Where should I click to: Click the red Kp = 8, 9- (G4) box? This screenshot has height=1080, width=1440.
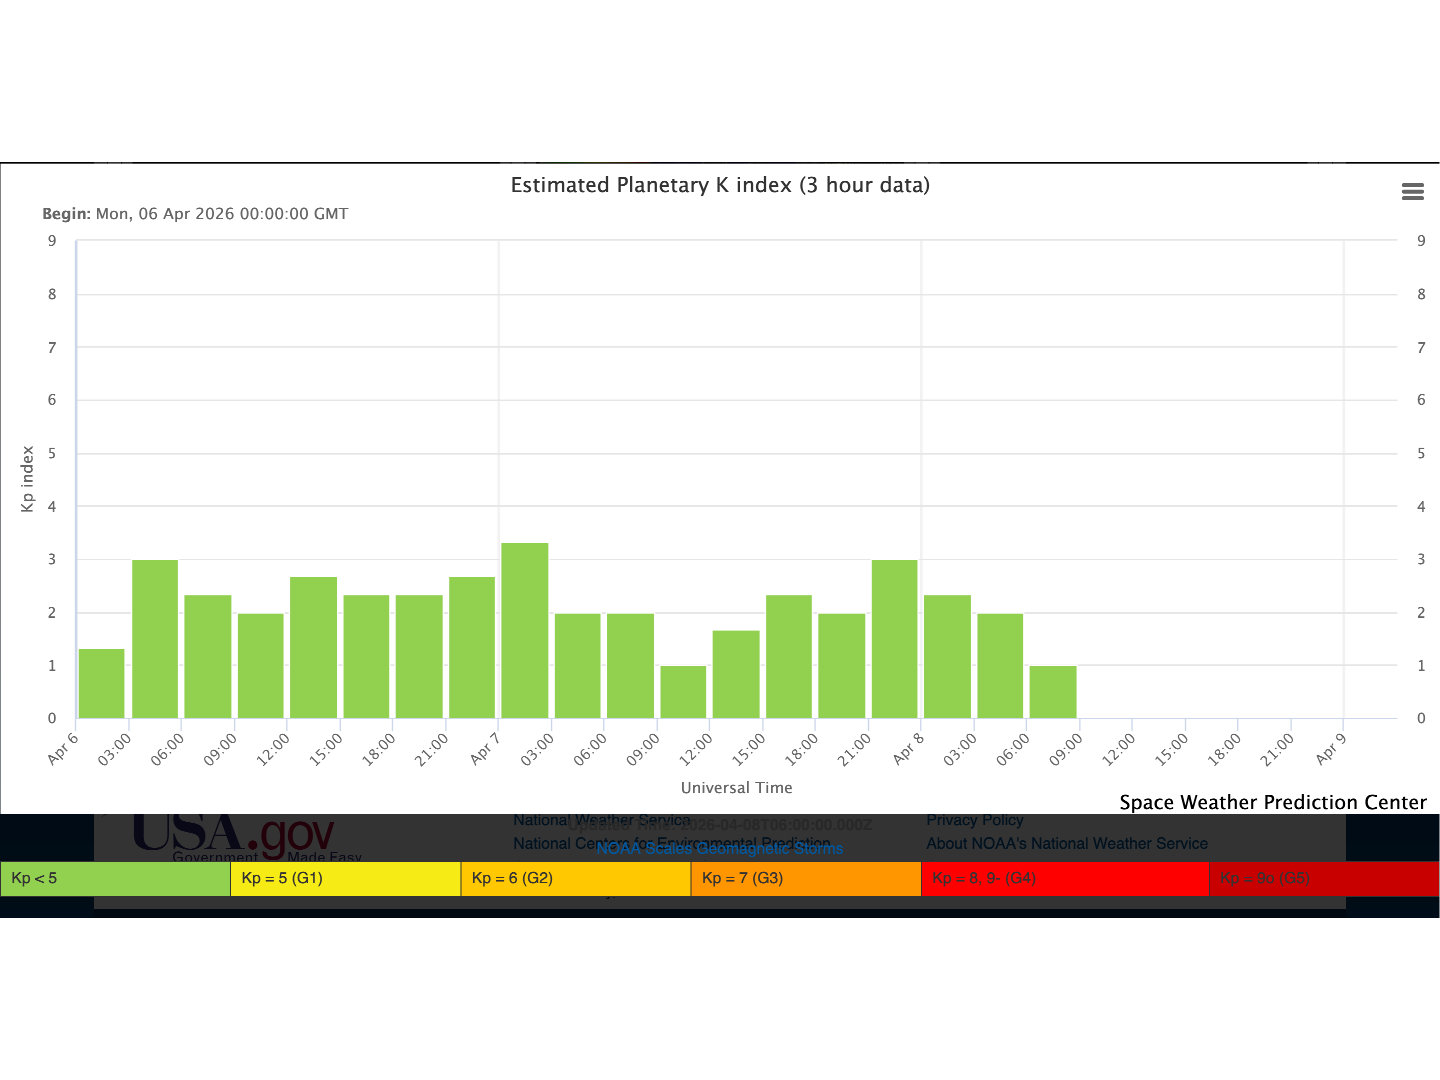pos(1064,878)
